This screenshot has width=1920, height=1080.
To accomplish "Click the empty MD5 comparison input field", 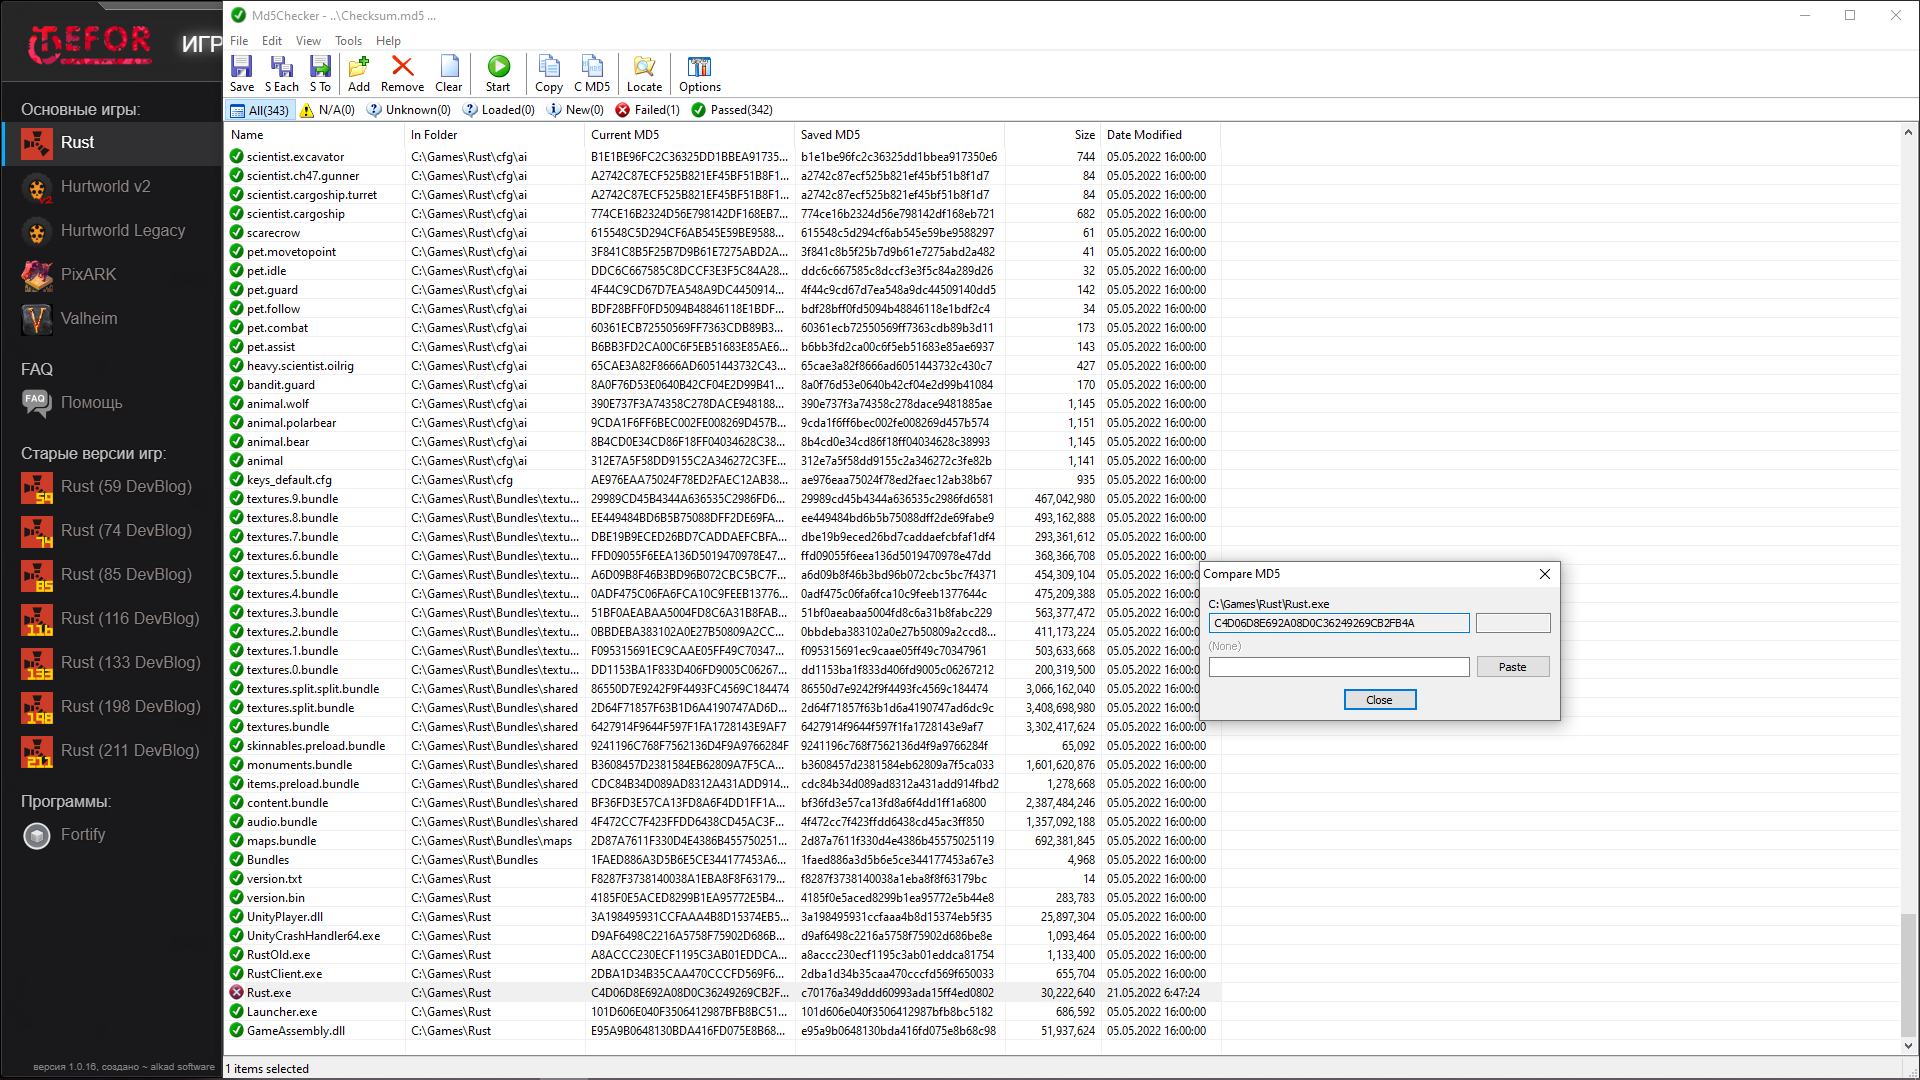I will coord(1338,667).
